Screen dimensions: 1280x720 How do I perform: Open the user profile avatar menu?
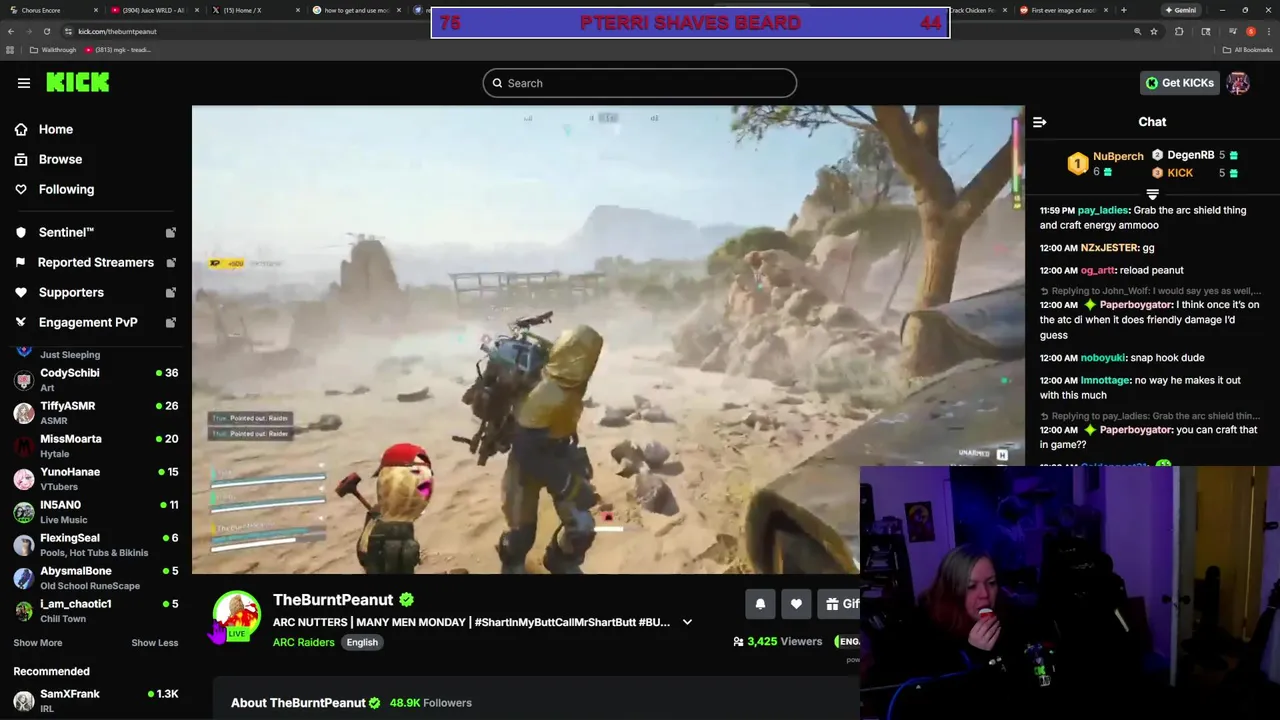pyautogui.click(x=1239, y=83)
